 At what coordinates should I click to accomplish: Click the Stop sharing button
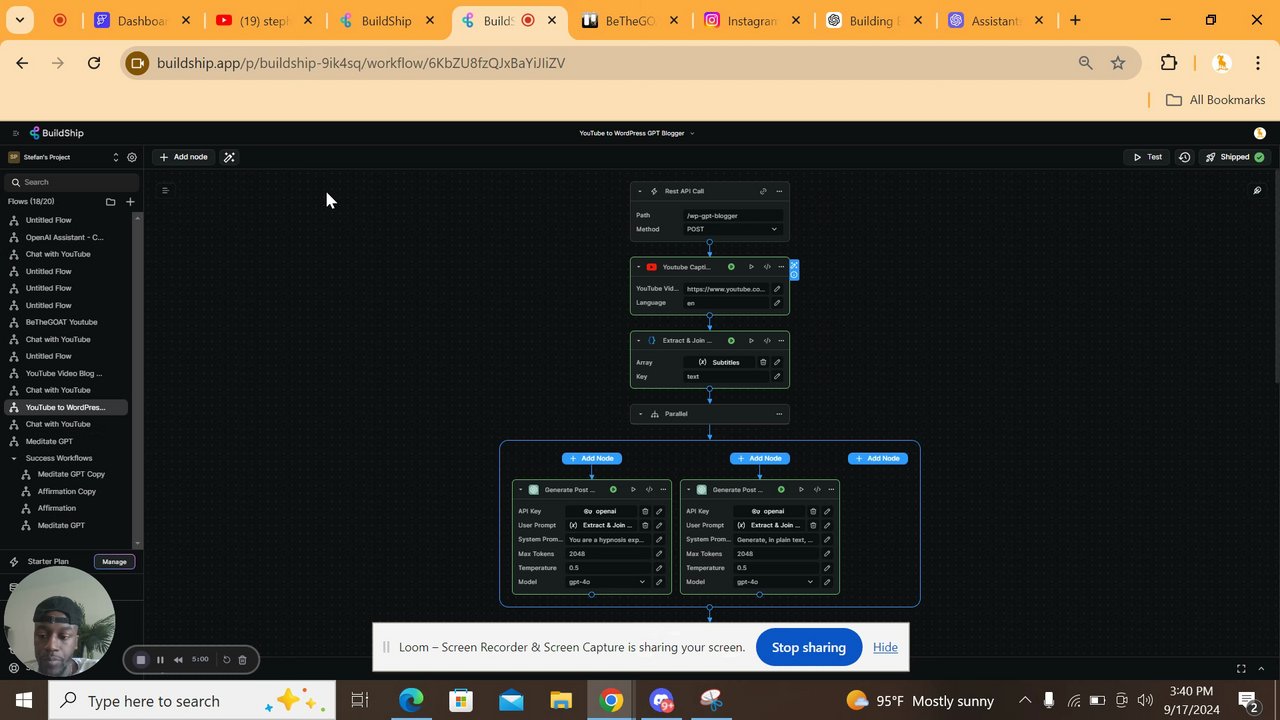[808, 647]
